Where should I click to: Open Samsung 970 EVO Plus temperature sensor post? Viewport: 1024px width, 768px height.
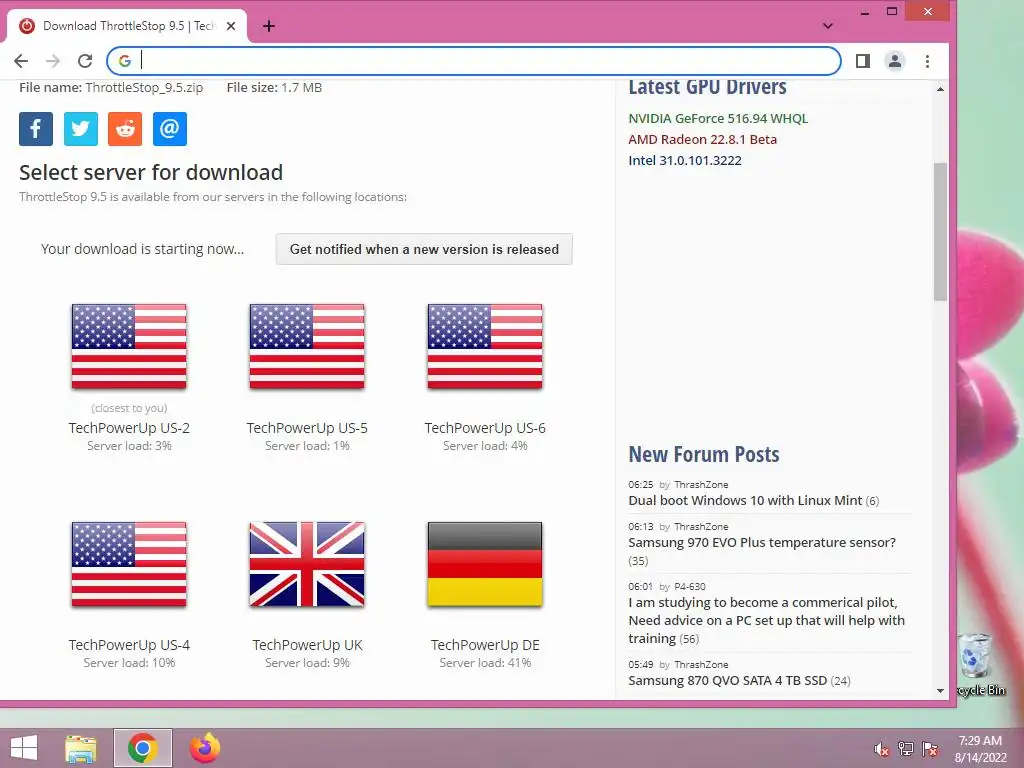tap(761, 542)
